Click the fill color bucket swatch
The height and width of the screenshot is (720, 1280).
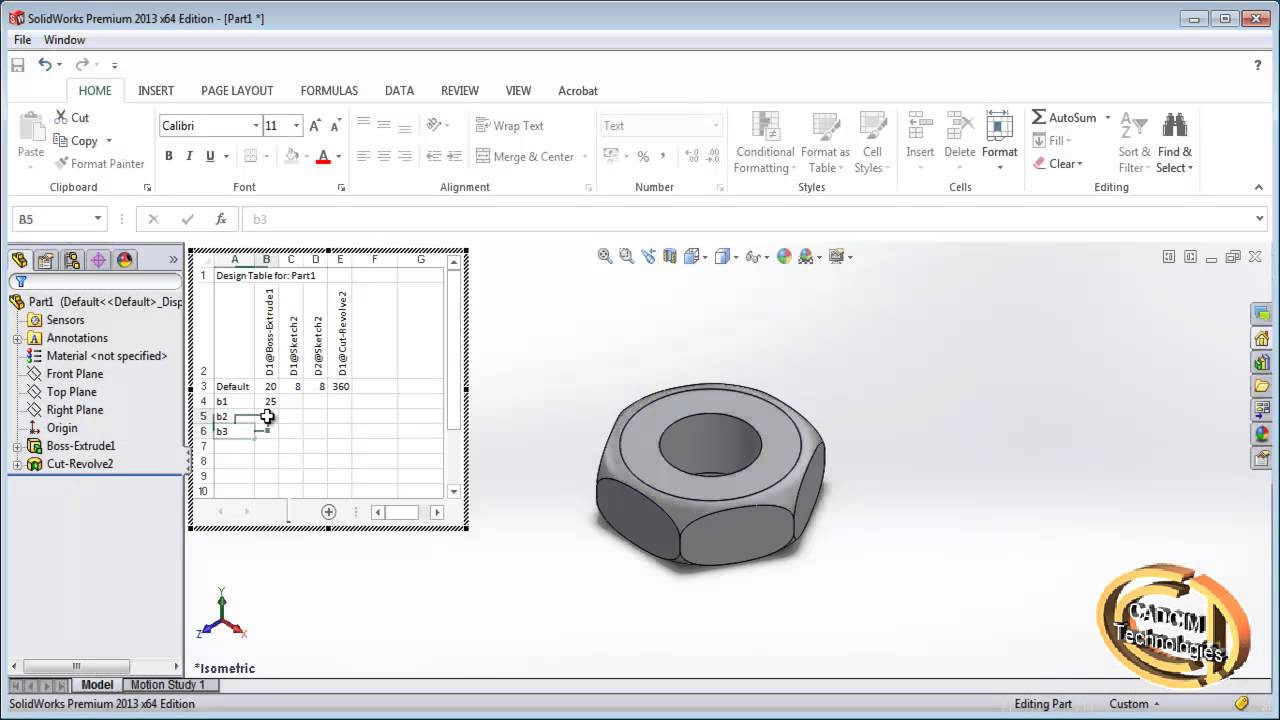pyautogui.click(x=291, y=156)
